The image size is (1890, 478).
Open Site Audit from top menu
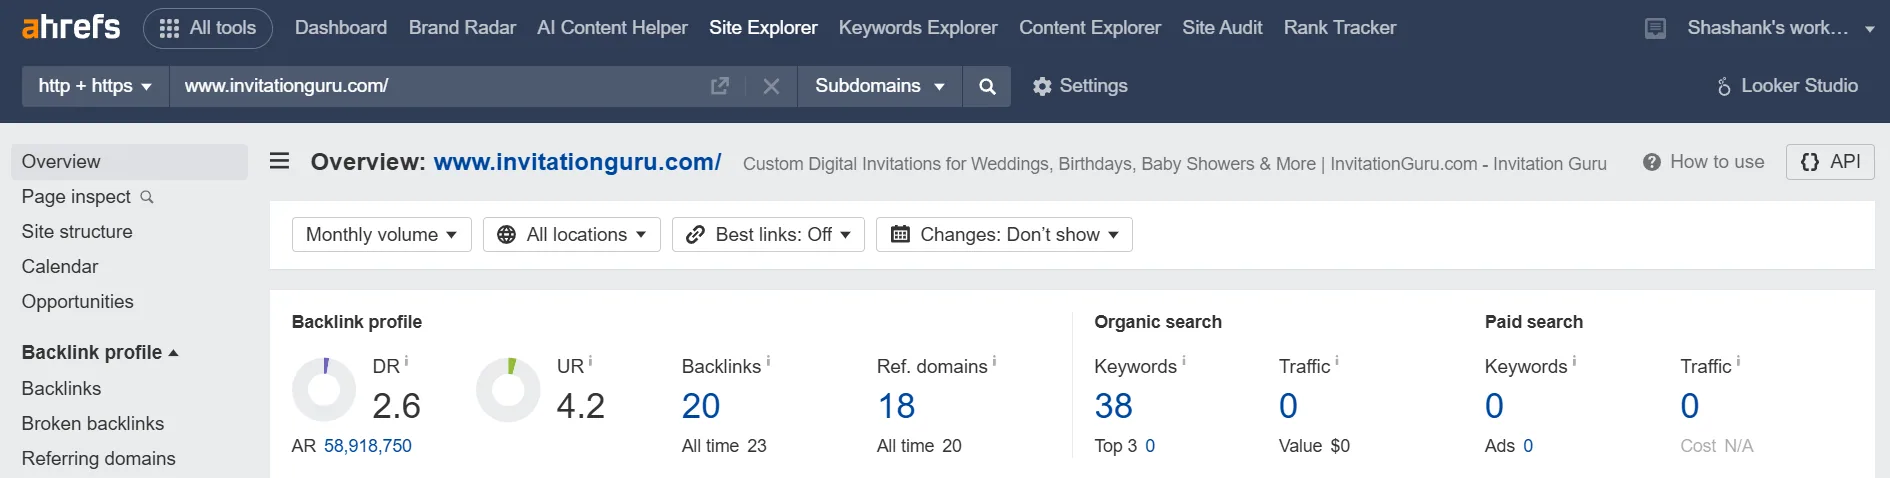tap(1221, 28)
